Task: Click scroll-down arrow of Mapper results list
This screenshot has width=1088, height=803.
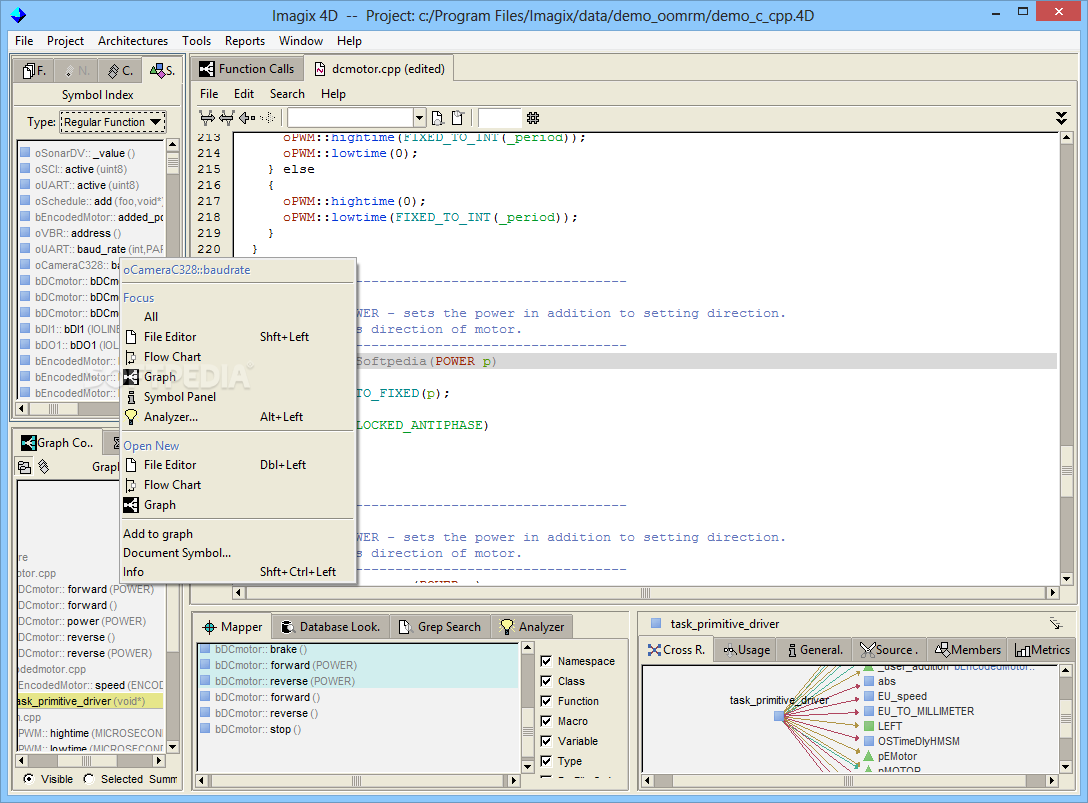Action: [x=527, y=766]
